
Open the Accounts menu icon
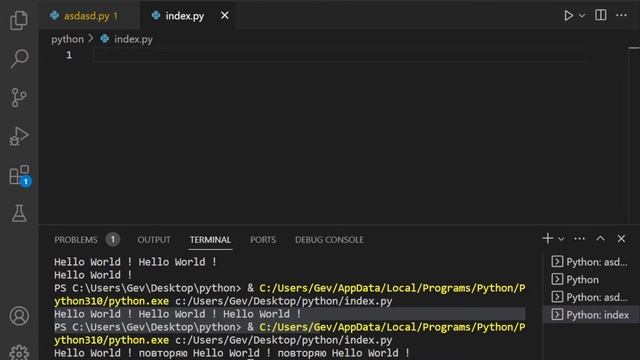pos(19,316)
